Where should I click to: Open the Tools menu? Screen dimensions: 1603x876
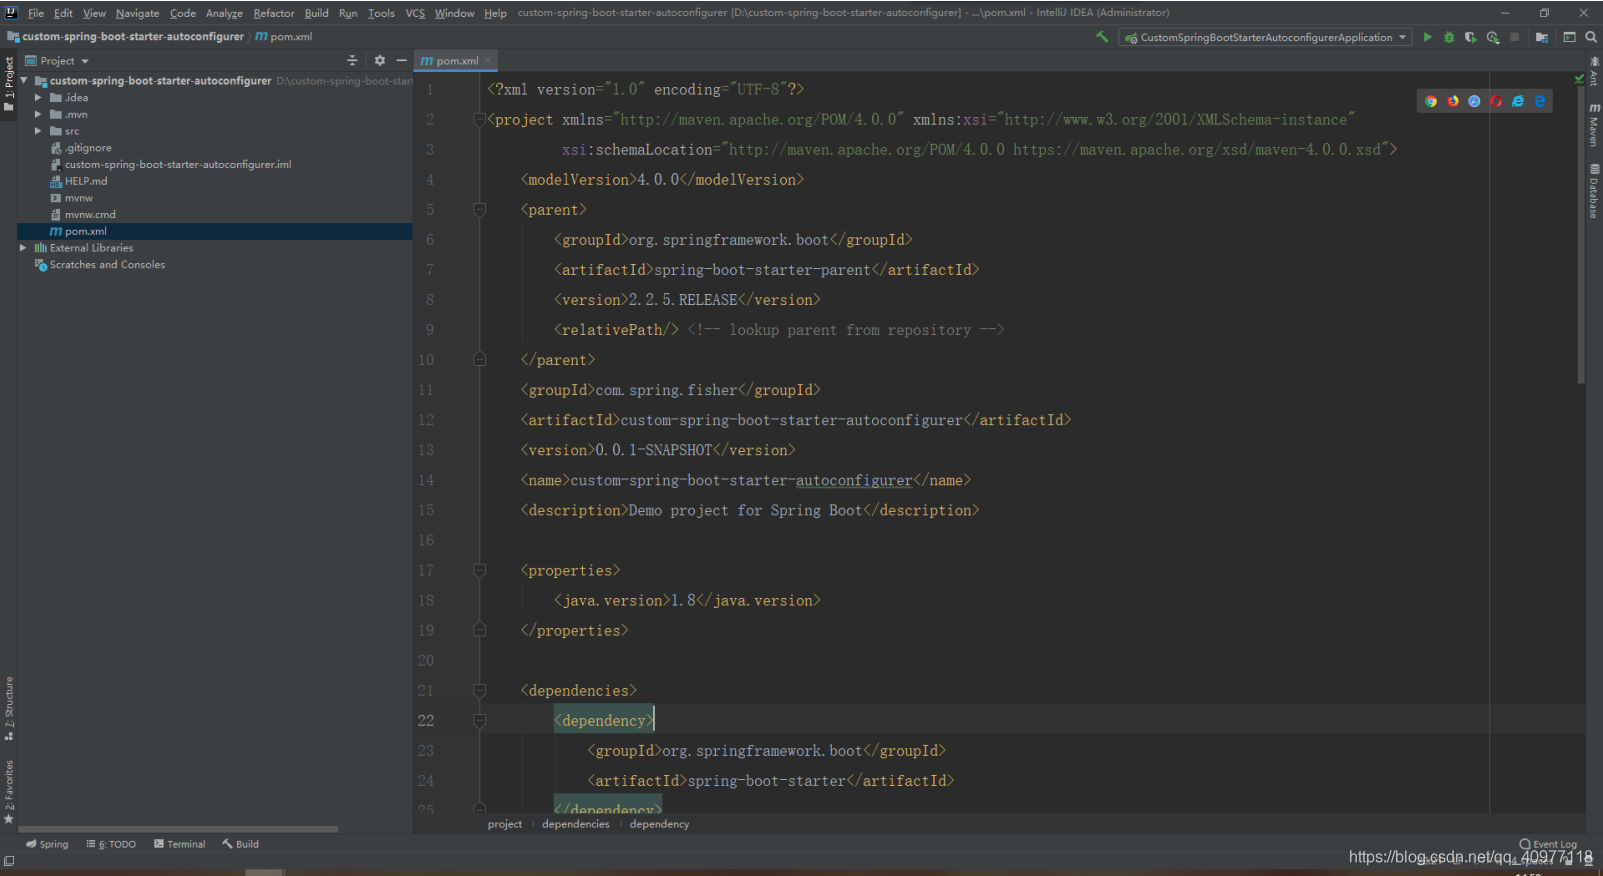(x=381, y=13)
